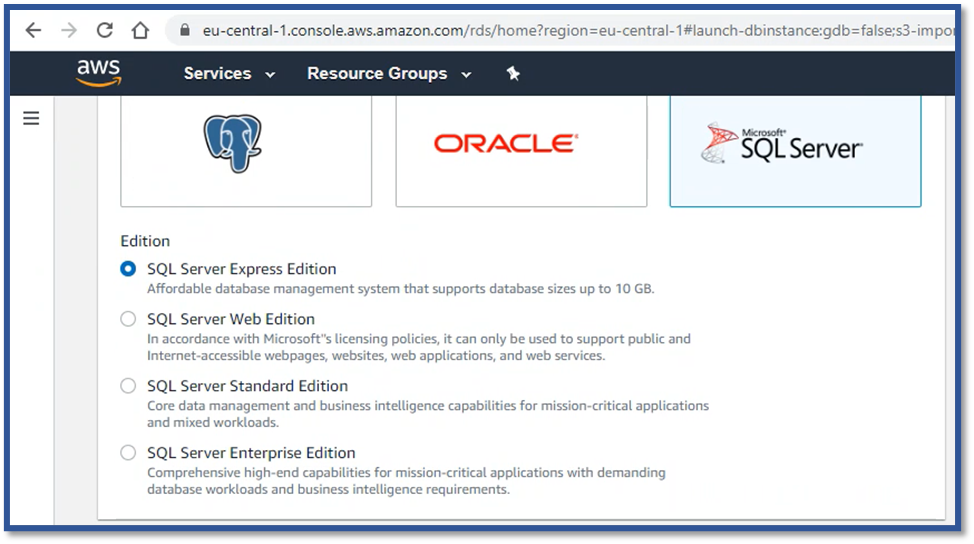Select the Oracle engine card
Screen dimensions: 974x544
pos(521,151)
